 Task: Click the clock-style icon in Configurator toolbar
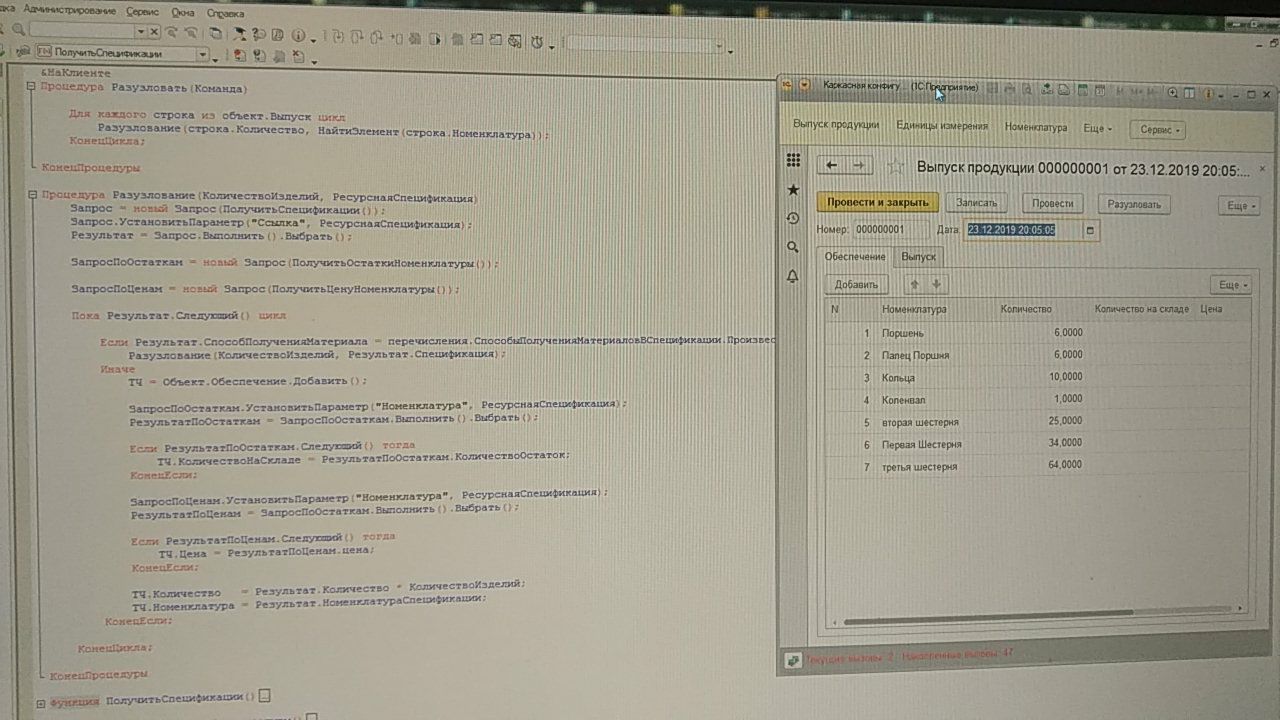click(x=537, y=41)
